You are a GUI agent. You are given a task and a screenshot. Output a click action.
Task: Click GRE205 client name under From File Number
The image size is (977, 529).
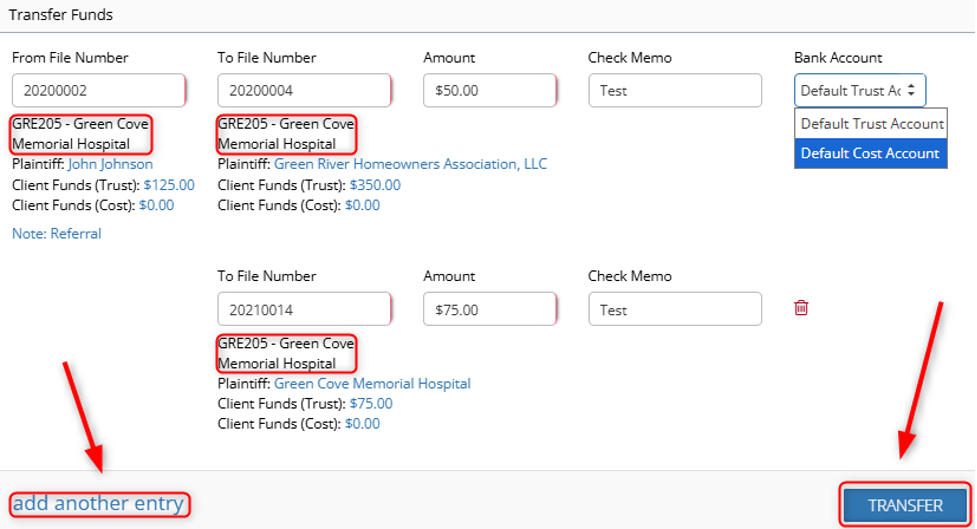pos(80,134)
